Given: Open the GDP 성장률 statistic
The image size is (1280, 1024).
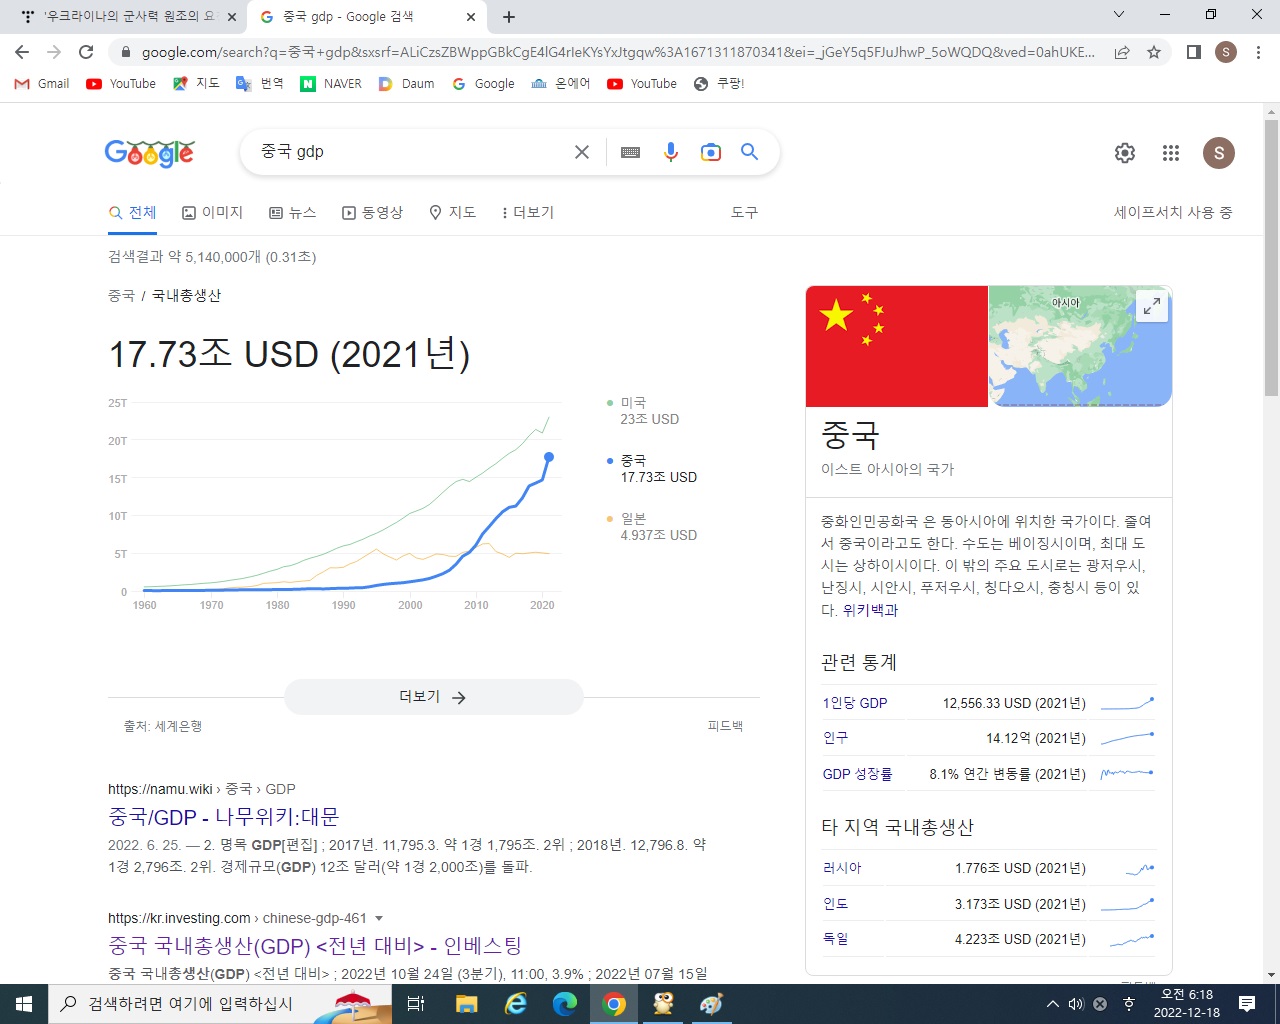Looking at the screenshot, I should pos(857,774).
